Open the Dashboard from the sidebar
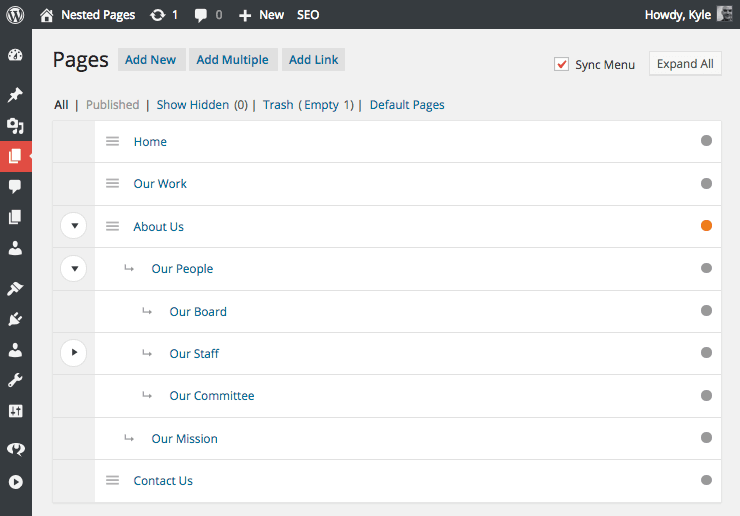The width and height of the screenshot is (740, 516). (15, 56)
